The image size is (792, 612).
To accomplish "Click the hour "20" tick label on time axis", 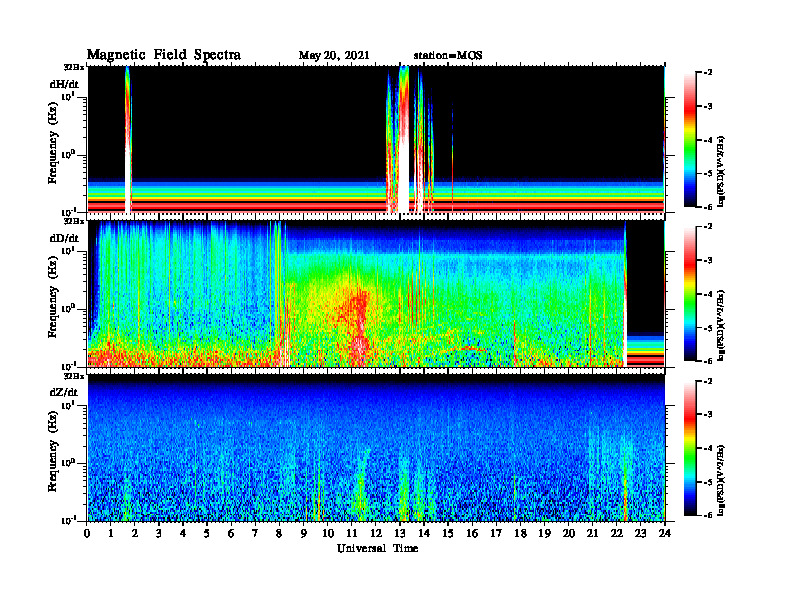I will point(569,533).
